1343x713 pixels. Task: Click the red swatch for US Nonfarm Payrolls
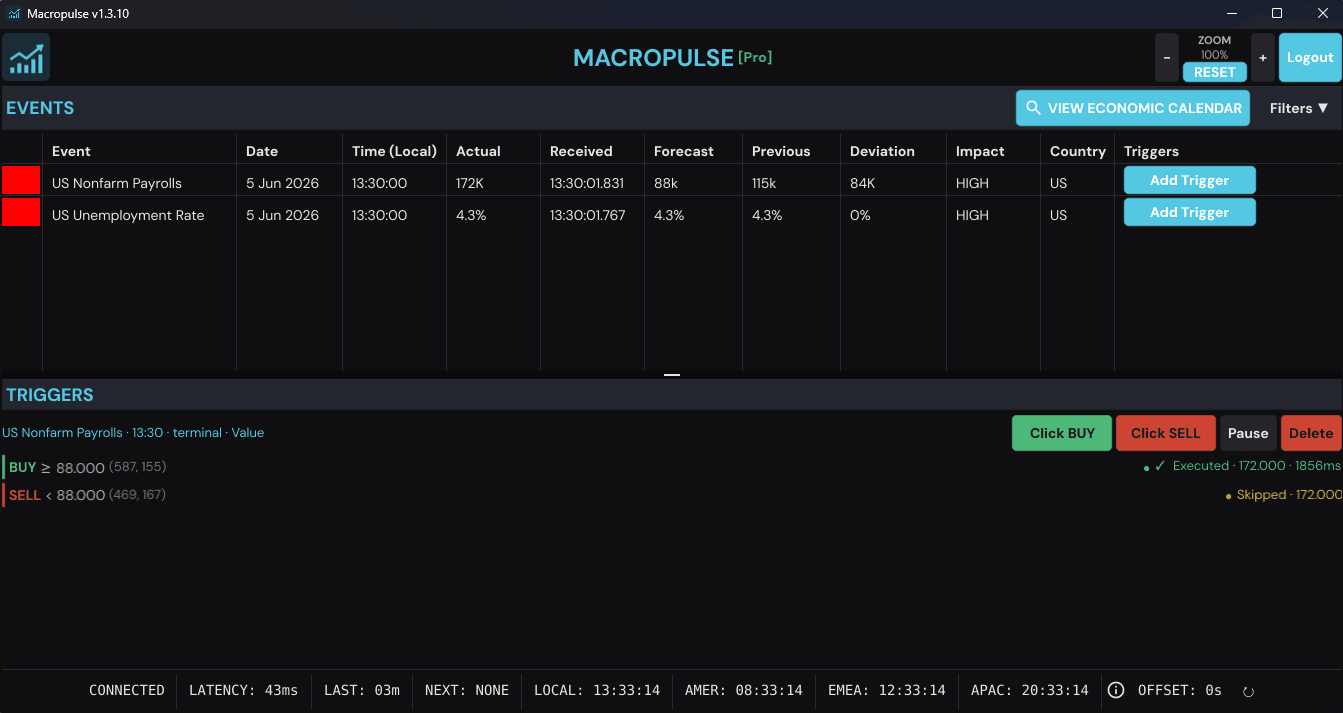click(21, 181)
